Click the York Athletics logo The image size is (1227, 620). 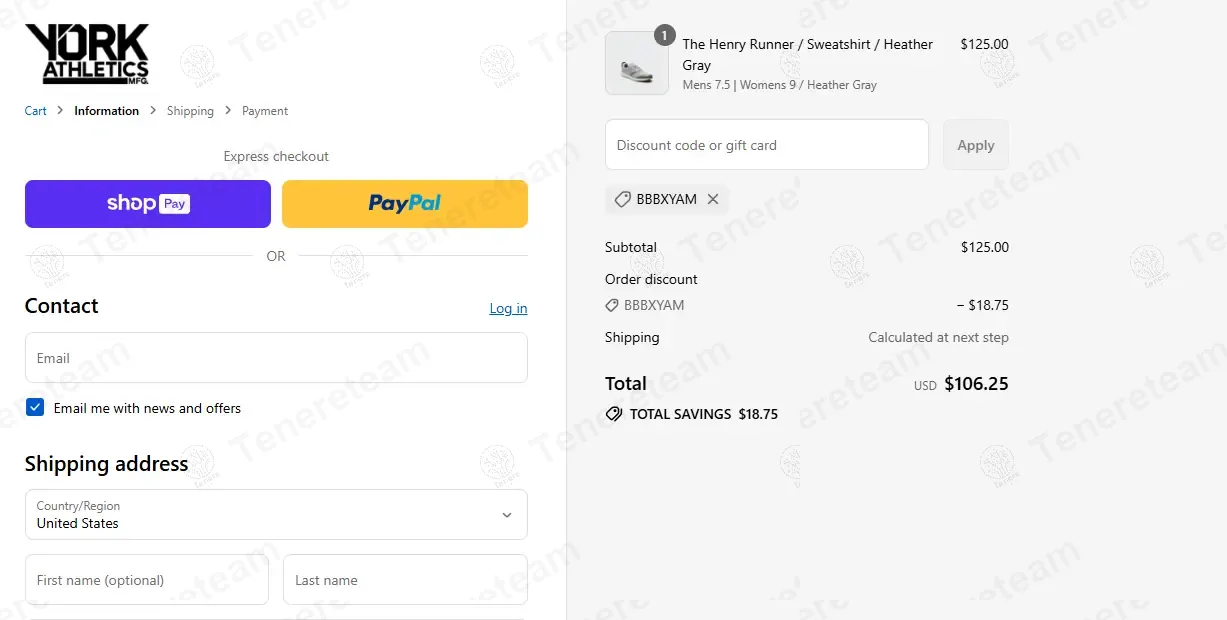(87, 54)
